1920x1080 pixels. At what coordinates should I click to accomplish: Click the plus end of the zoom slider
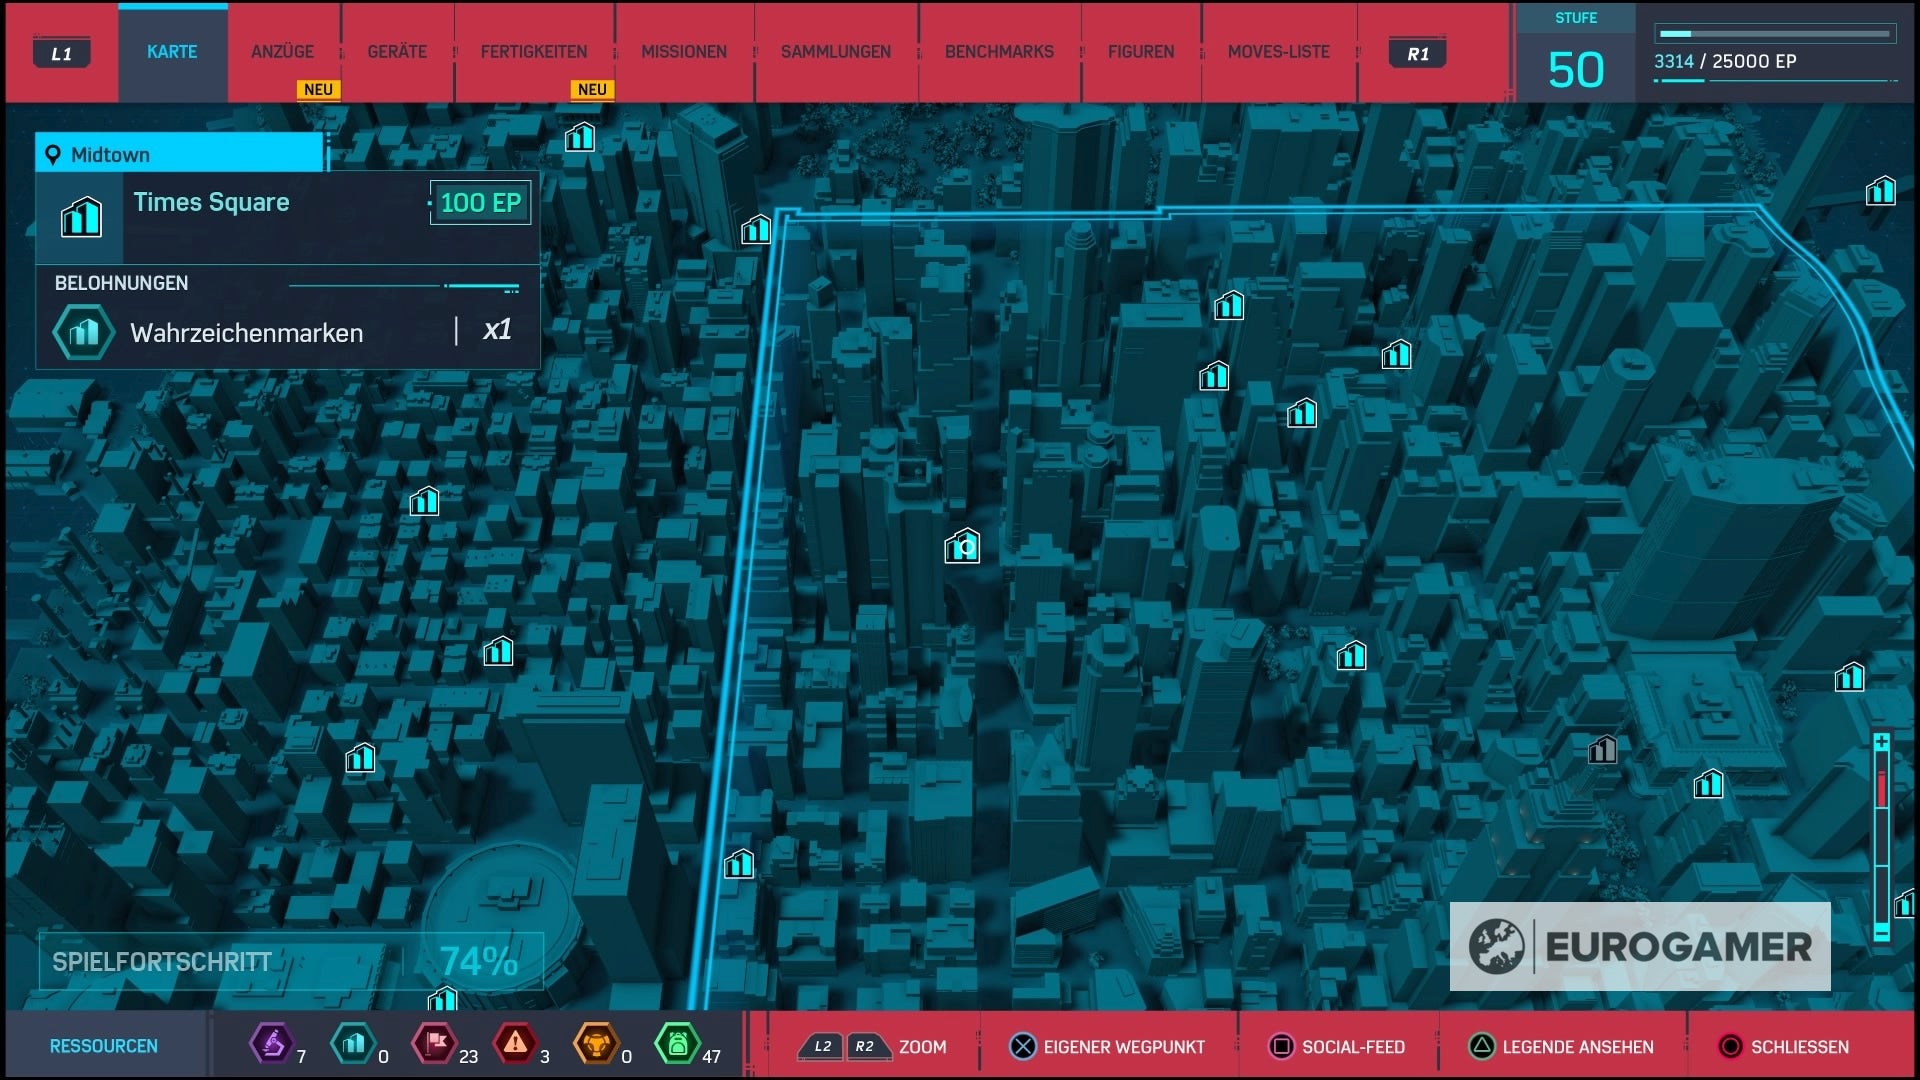coord(1881,742)
